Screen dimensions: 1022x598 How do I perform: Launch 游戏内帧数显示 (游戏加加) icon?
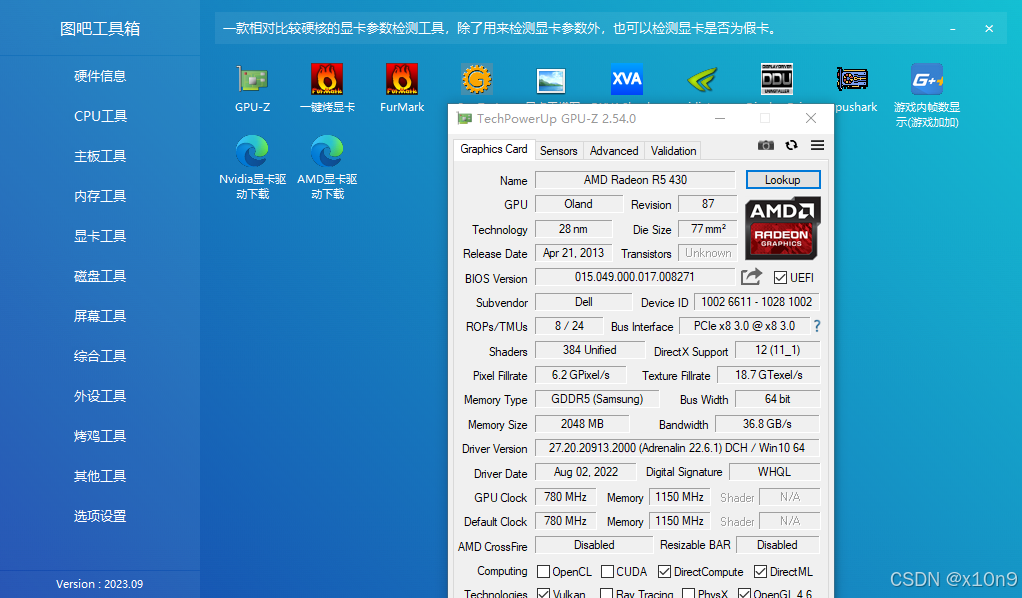pyautogui.click(x=927, y=80)
